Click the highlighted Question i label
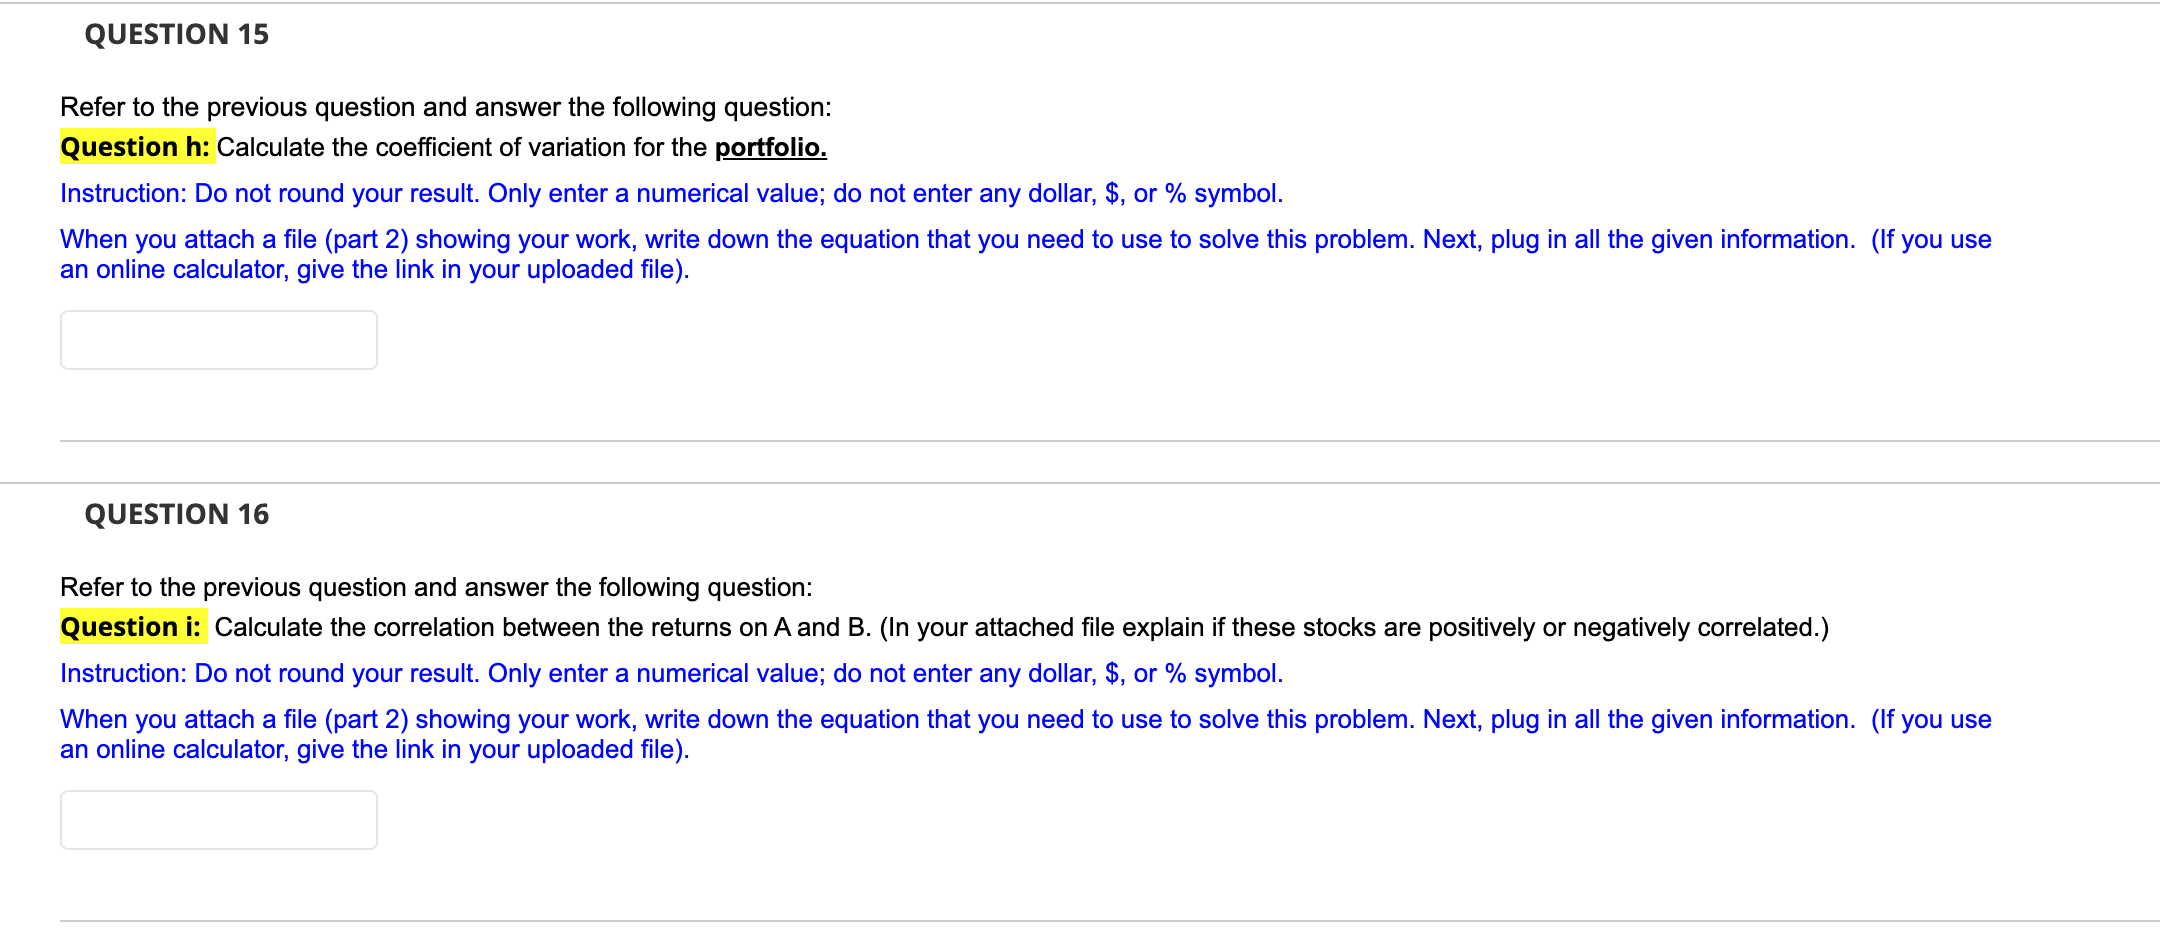The image size is (2160, 934). (132, 627)
